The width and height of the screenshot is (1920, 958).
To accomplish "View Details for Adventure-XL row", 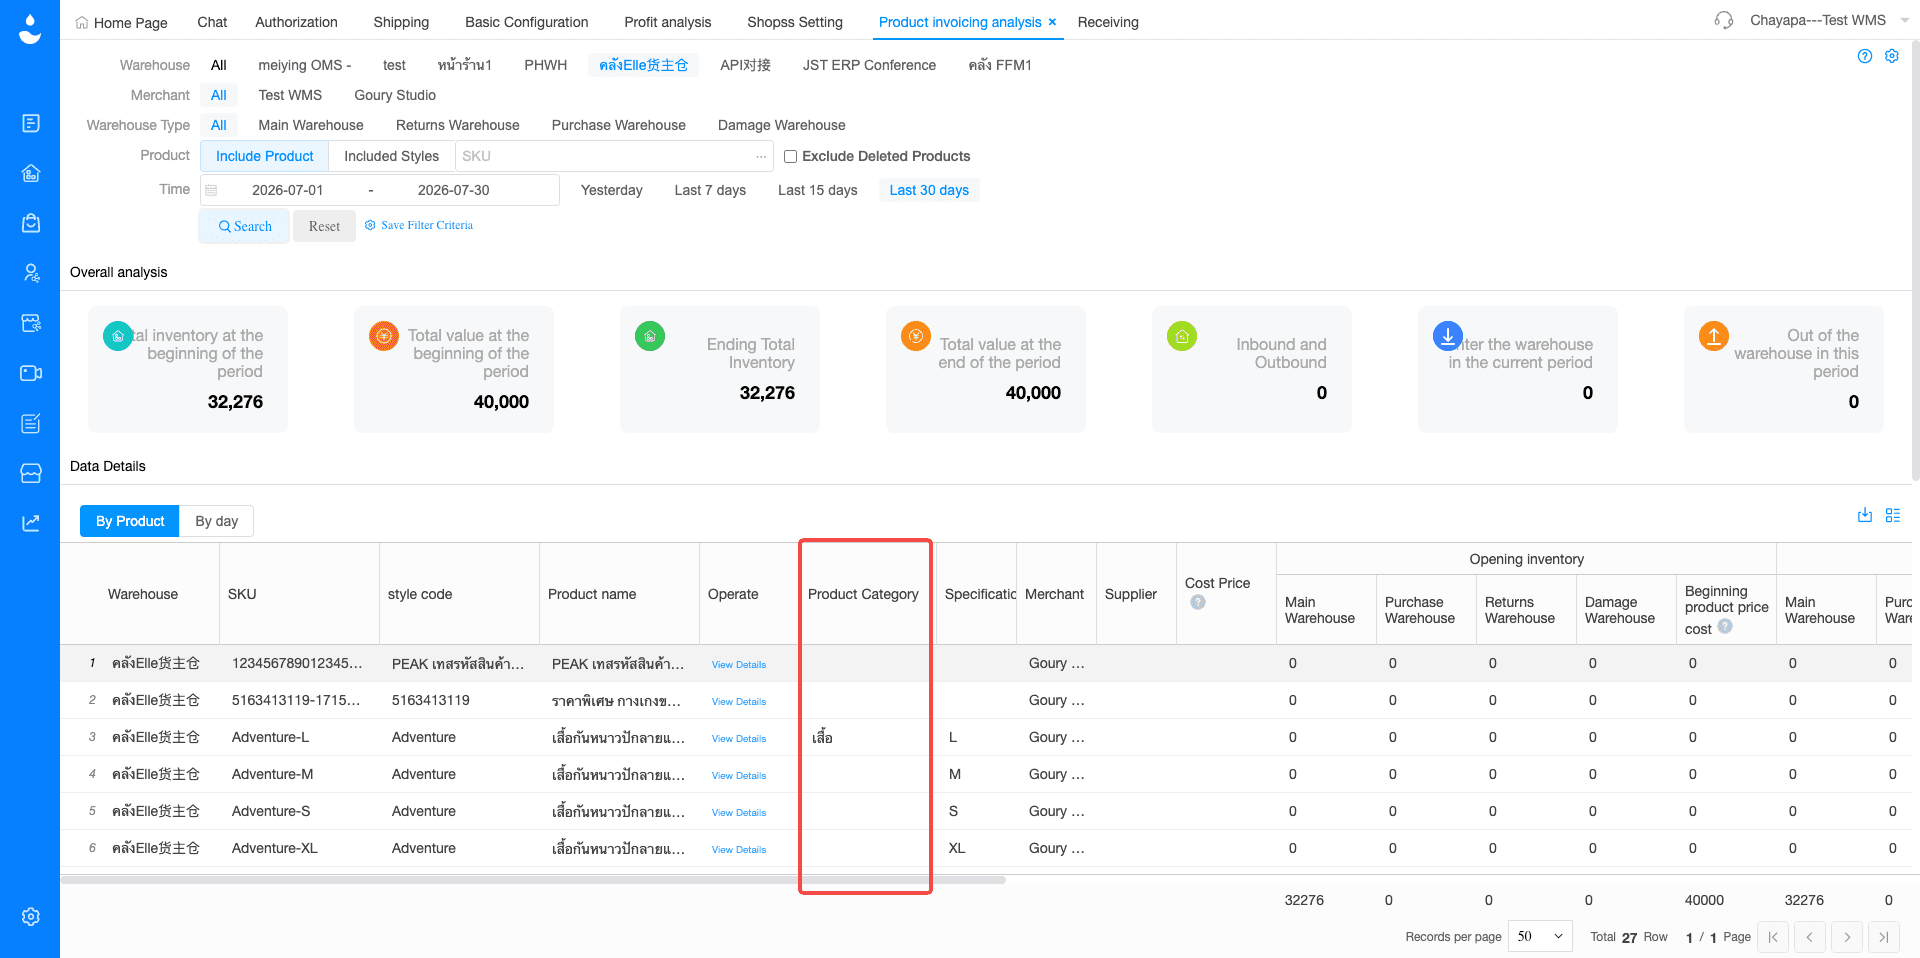I will 739,849.
